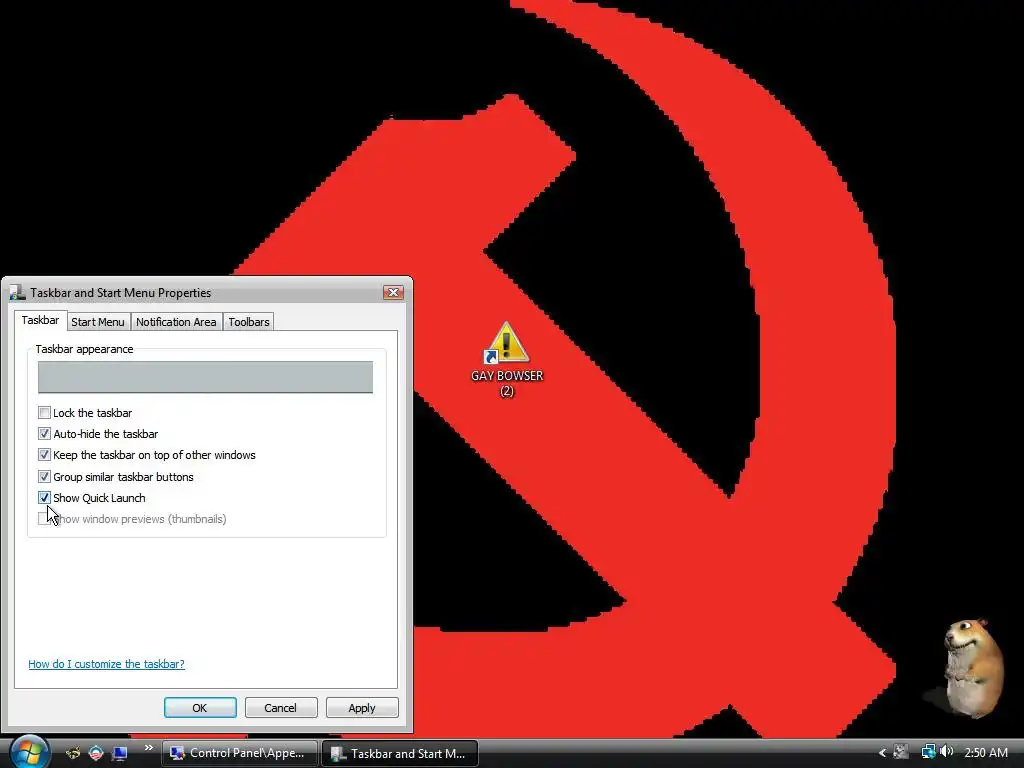Click the Taskbar properties title bar icon
The width and height of the screenshot is (1024, 768).
click(18, 293)
